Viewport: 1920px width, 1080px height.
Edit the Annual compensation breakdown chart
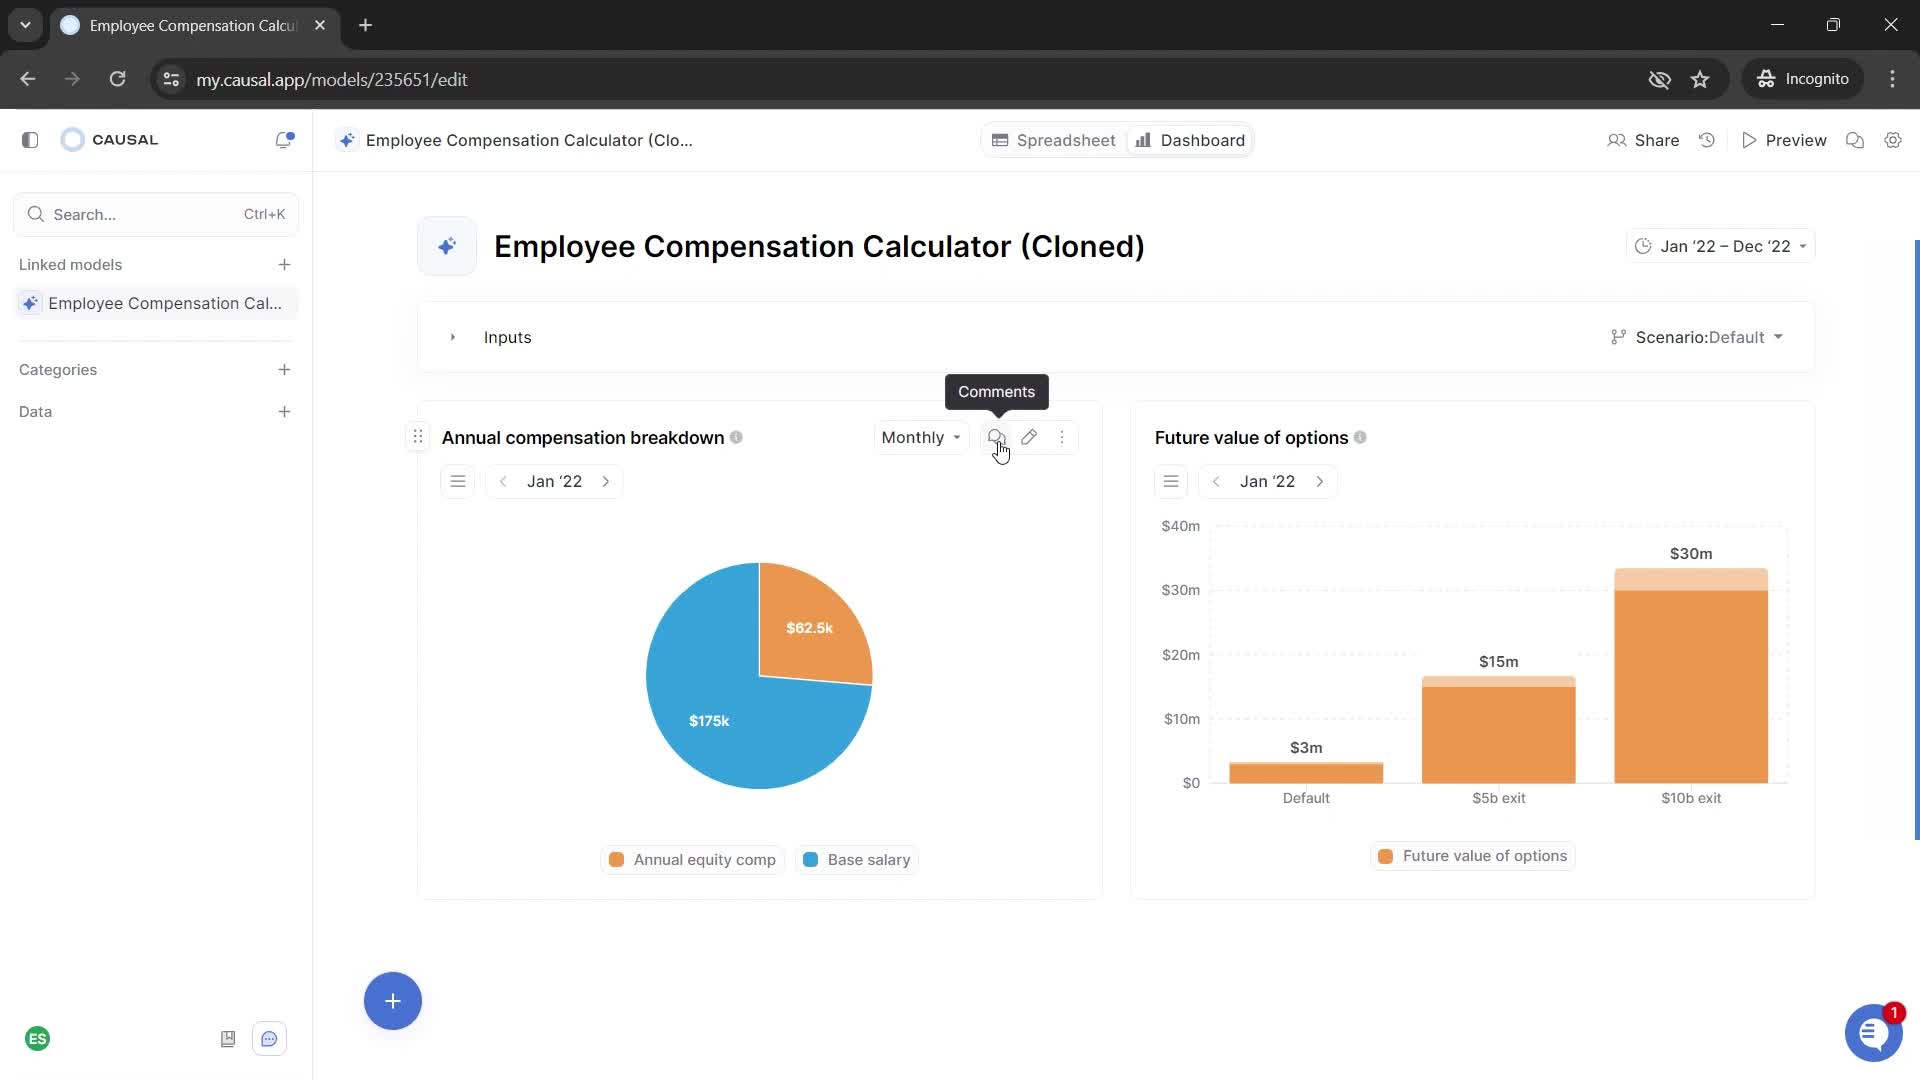pos(1029,437)
